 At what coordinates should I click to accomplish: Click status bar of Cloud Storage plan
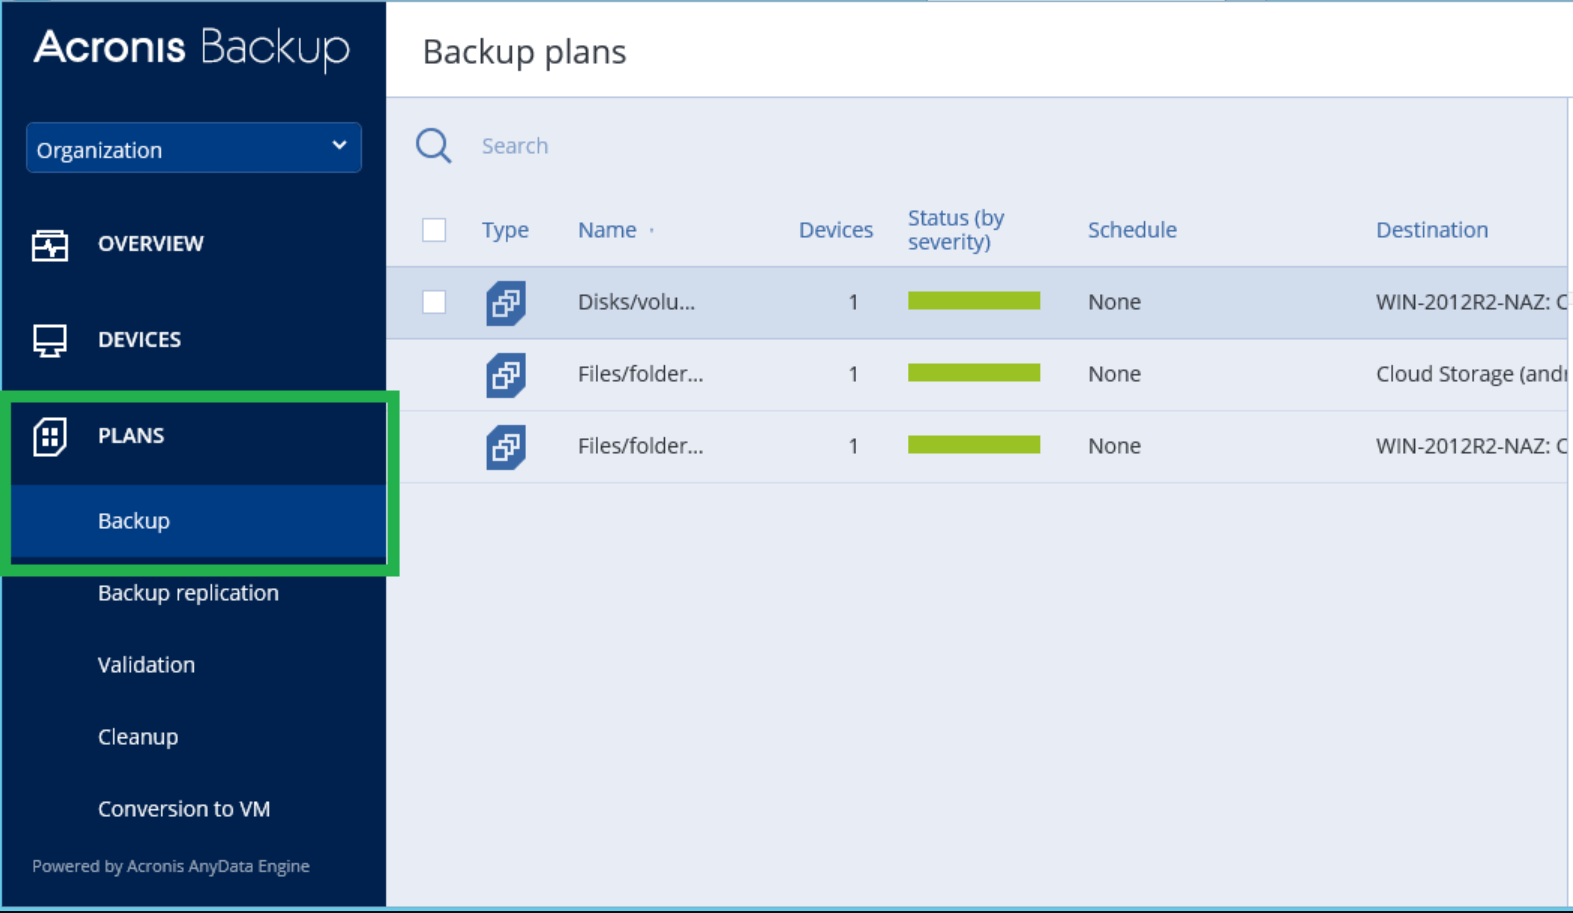974,373
